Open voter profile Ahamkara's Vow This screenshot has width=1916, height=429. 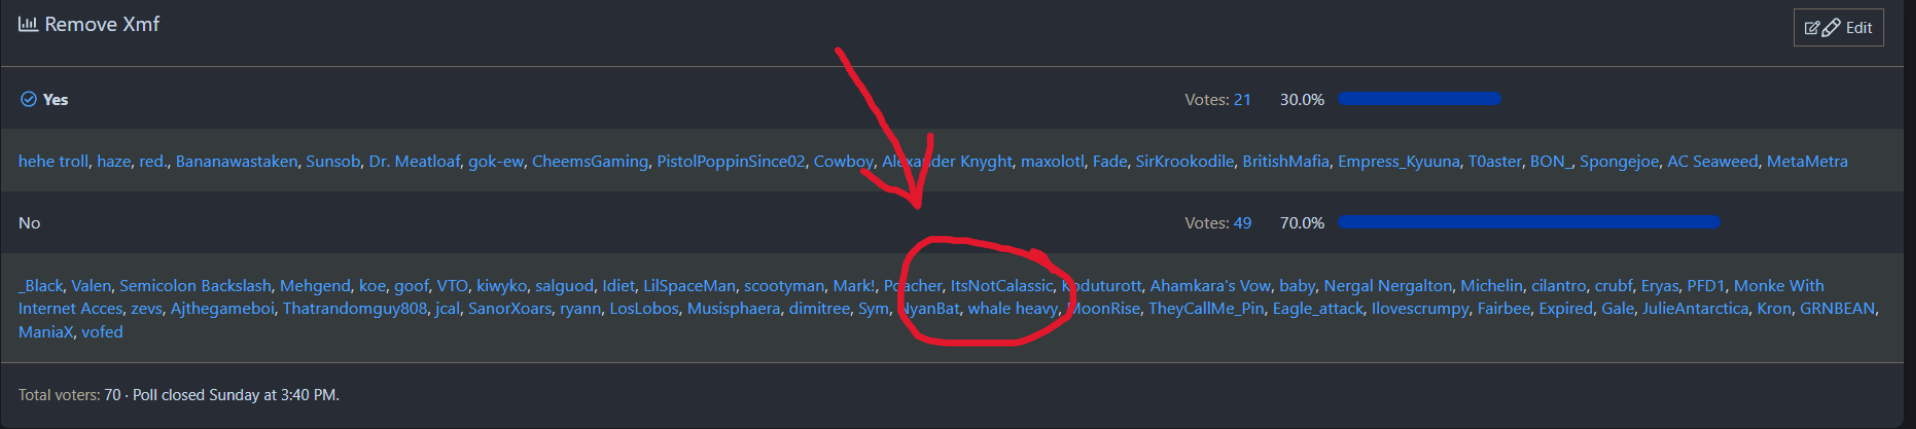point(1210,286)
